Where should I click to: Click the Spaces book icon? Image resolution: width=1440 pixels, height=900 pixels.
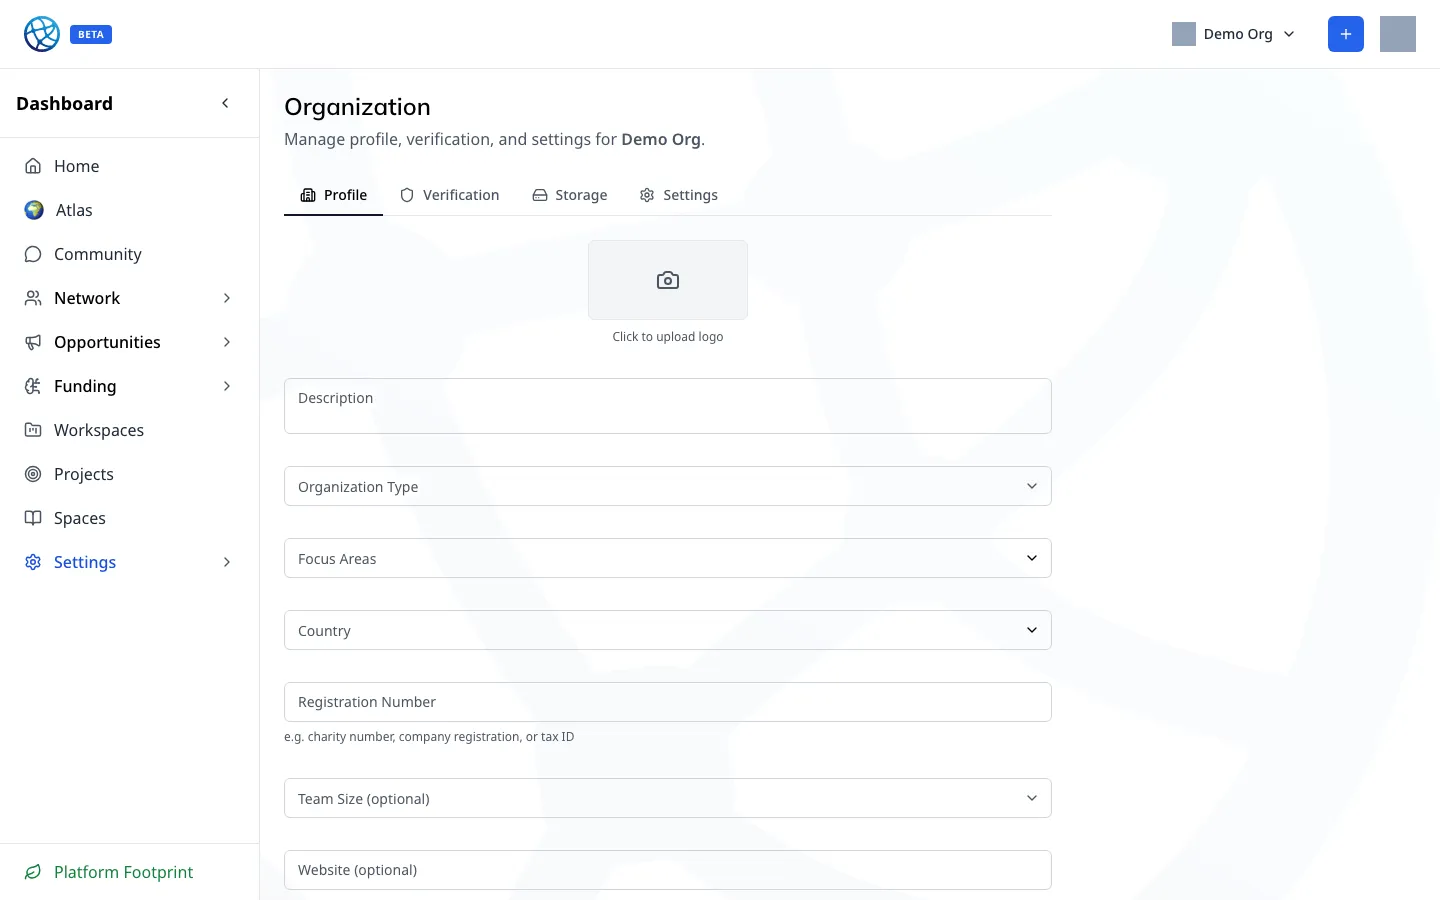coord(33,518)
